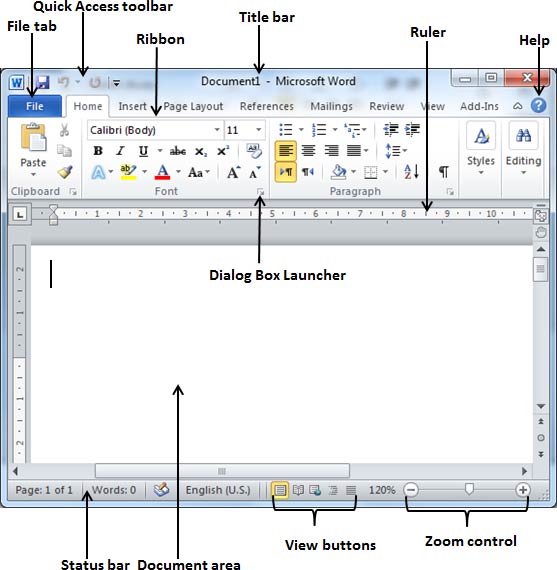Click the Cut scissors icon
This screenshot has height=570, width=557.
64,130
